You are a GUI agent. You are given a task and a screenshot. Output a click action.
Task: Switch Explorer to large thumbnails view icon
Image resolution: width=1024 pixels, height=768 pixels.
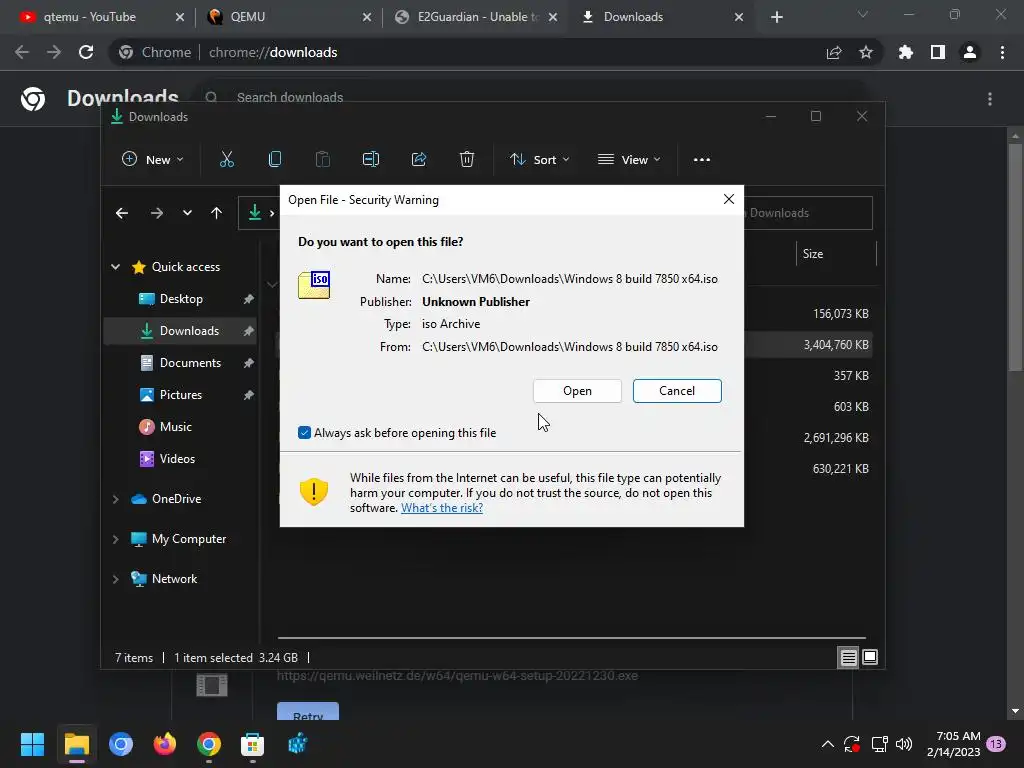coord(870,658)
